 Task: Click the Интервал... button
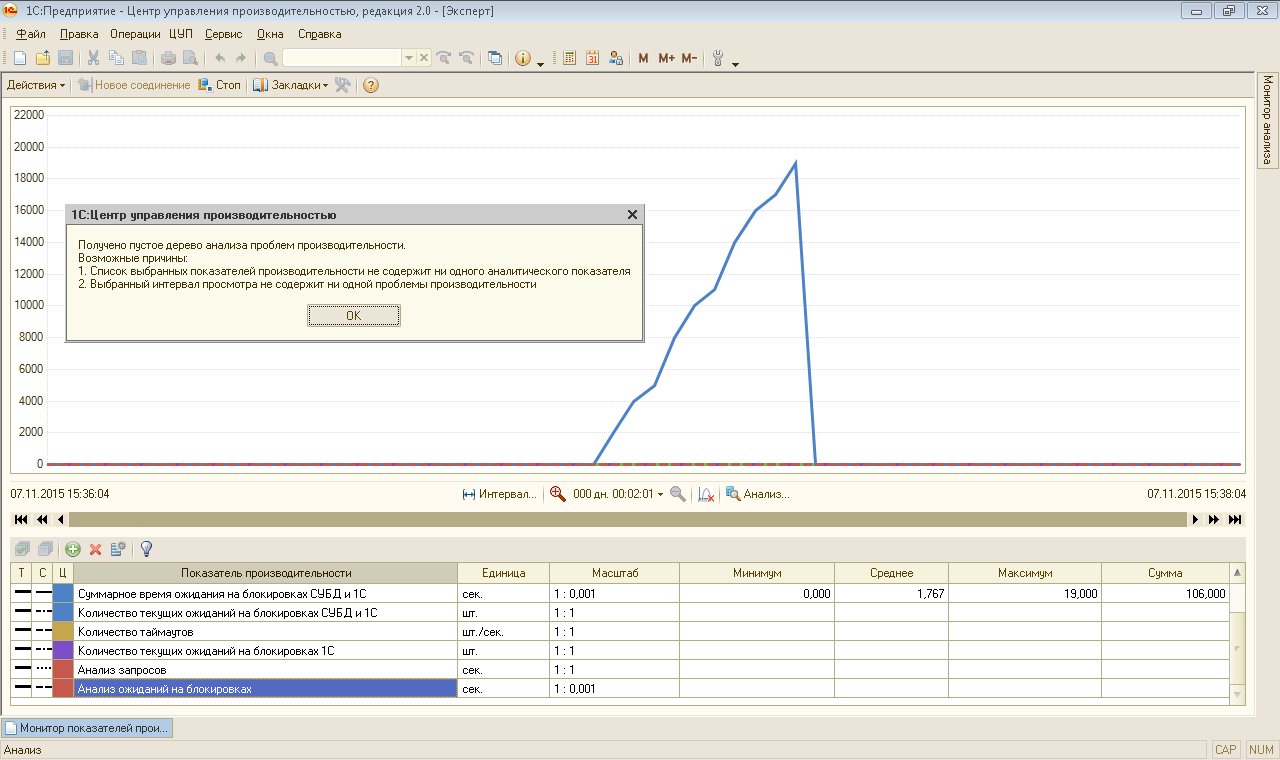(x=499, y=493)
